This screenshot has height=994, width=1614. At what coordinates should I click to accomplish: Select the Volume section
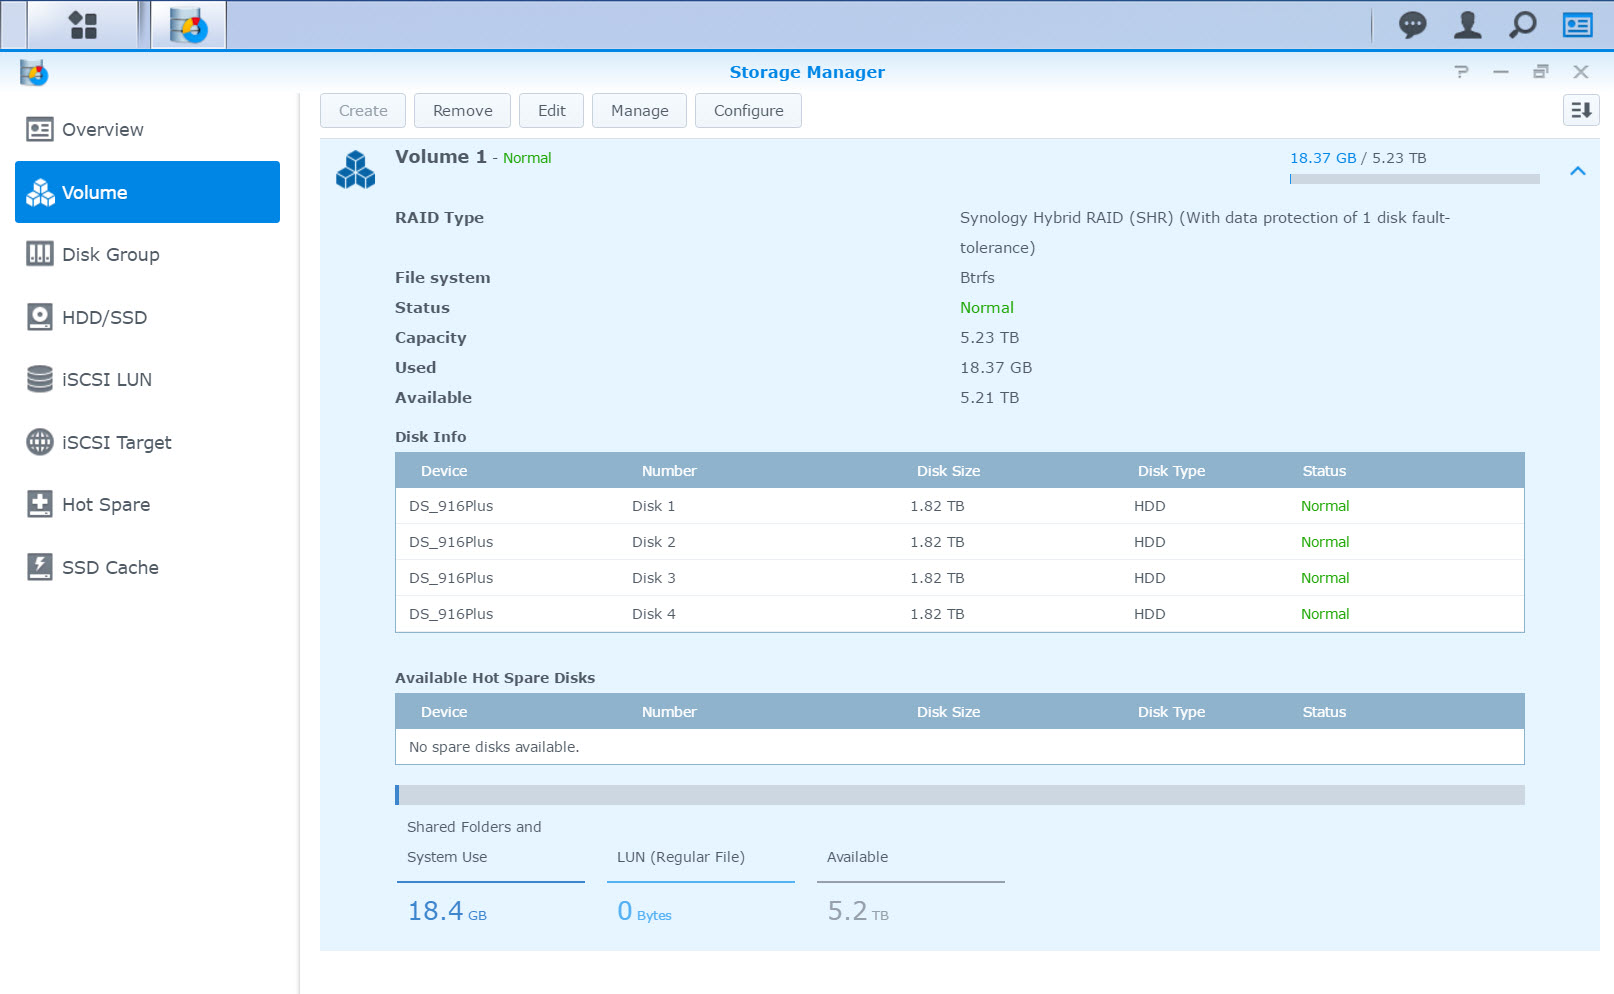click(147, 192)
